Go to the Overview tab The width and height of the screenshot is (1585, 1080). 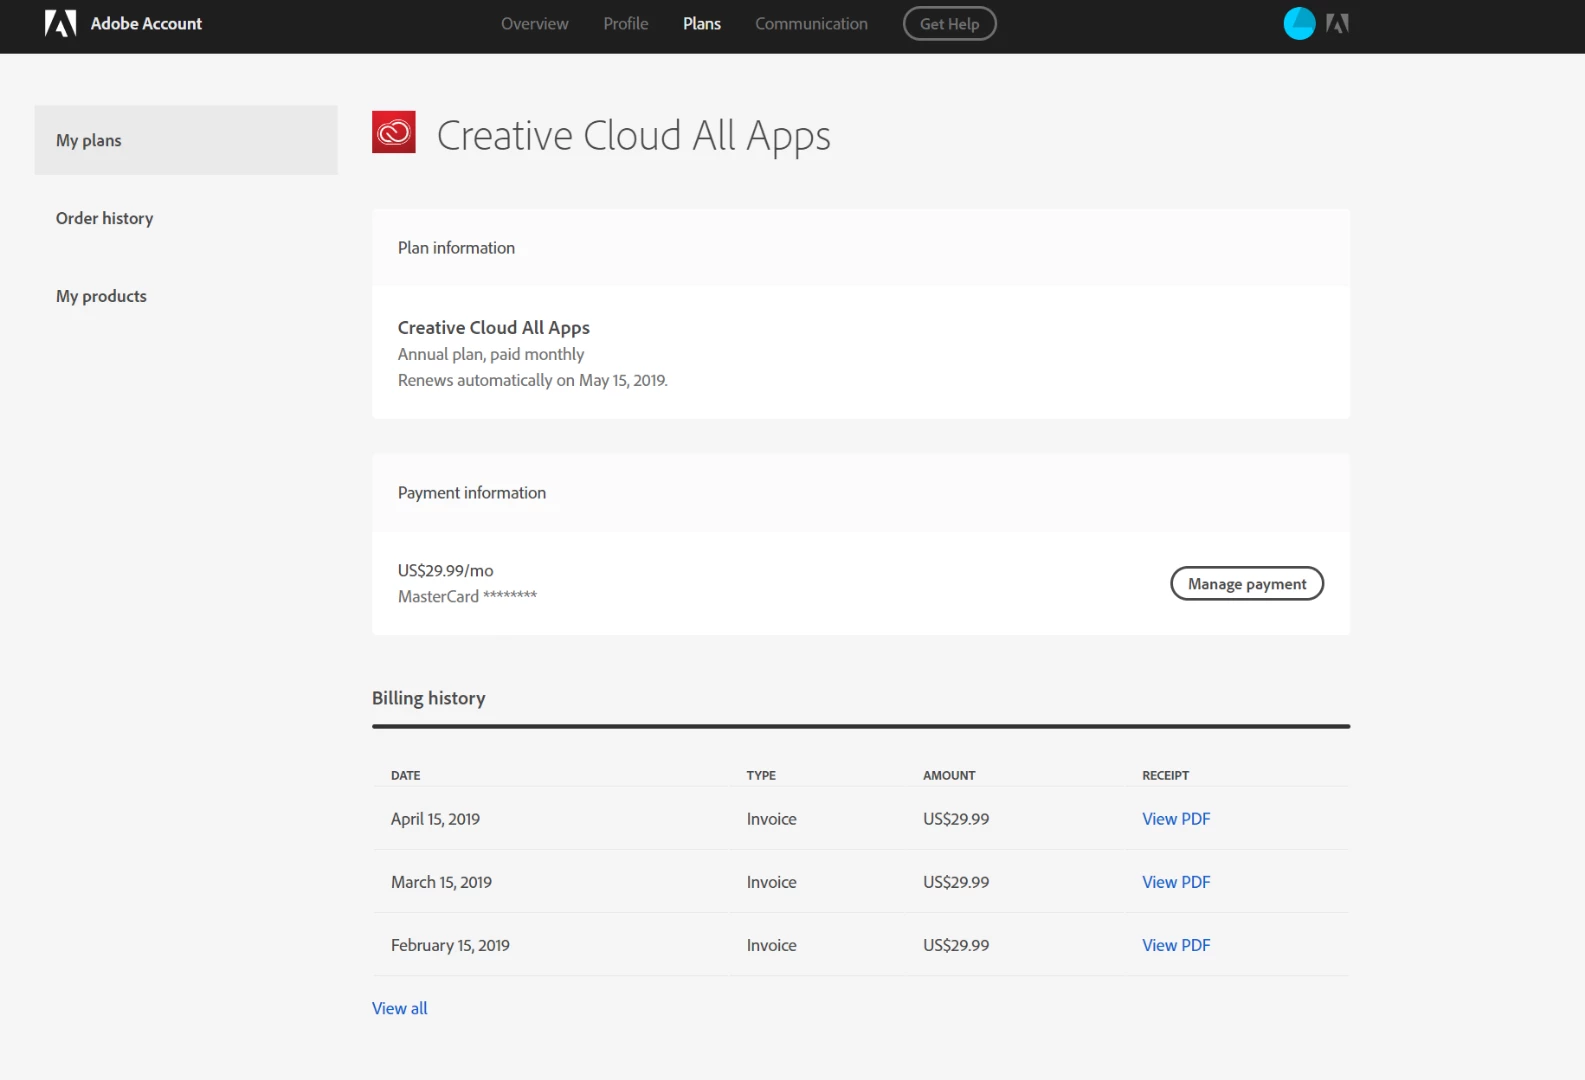(x=535, y=23)
